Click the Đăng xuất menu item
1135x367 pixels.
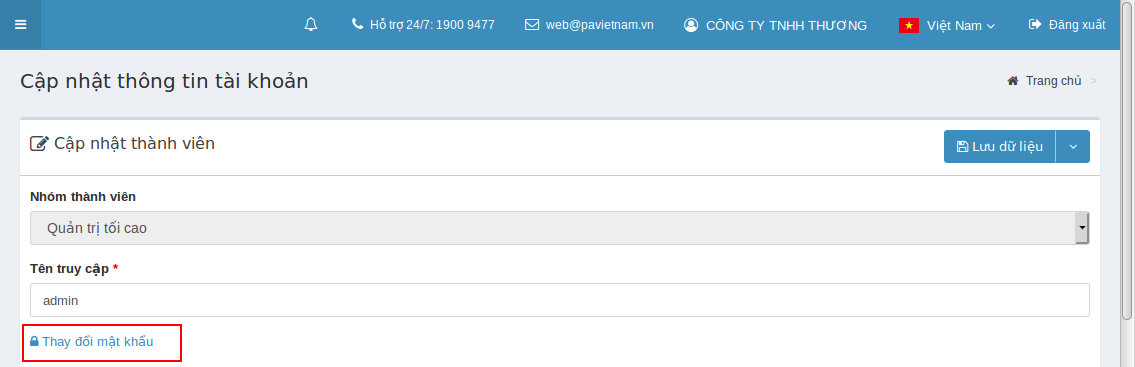tap(1077, 25)
